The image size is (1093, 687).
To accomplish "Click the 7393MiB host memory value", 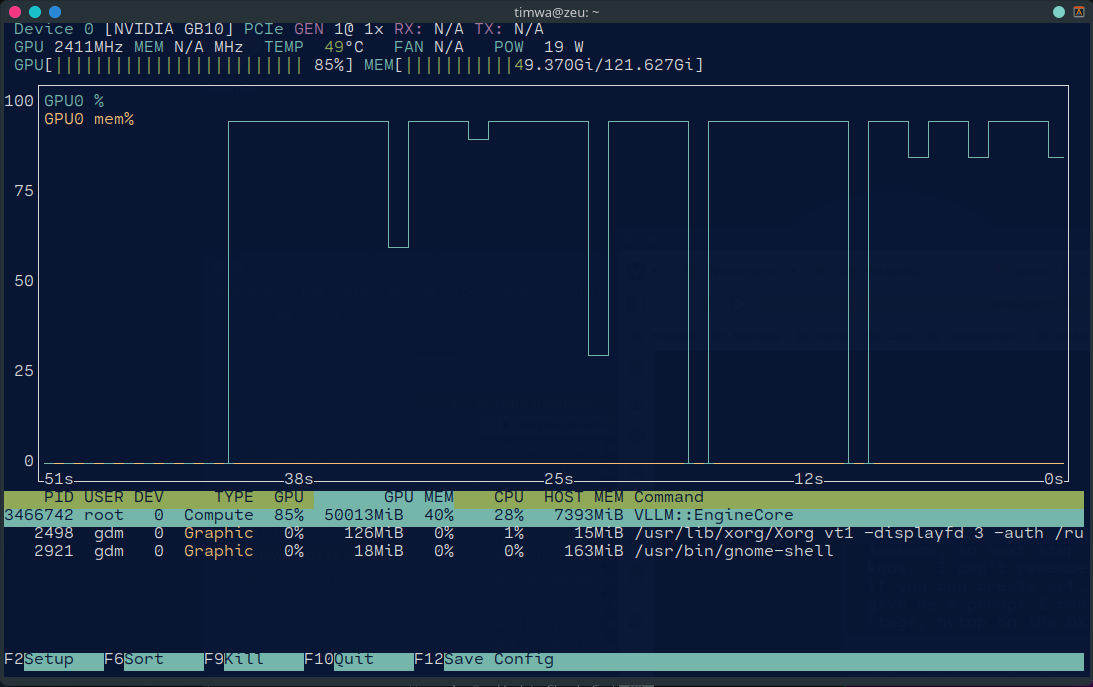I will 588,516.
